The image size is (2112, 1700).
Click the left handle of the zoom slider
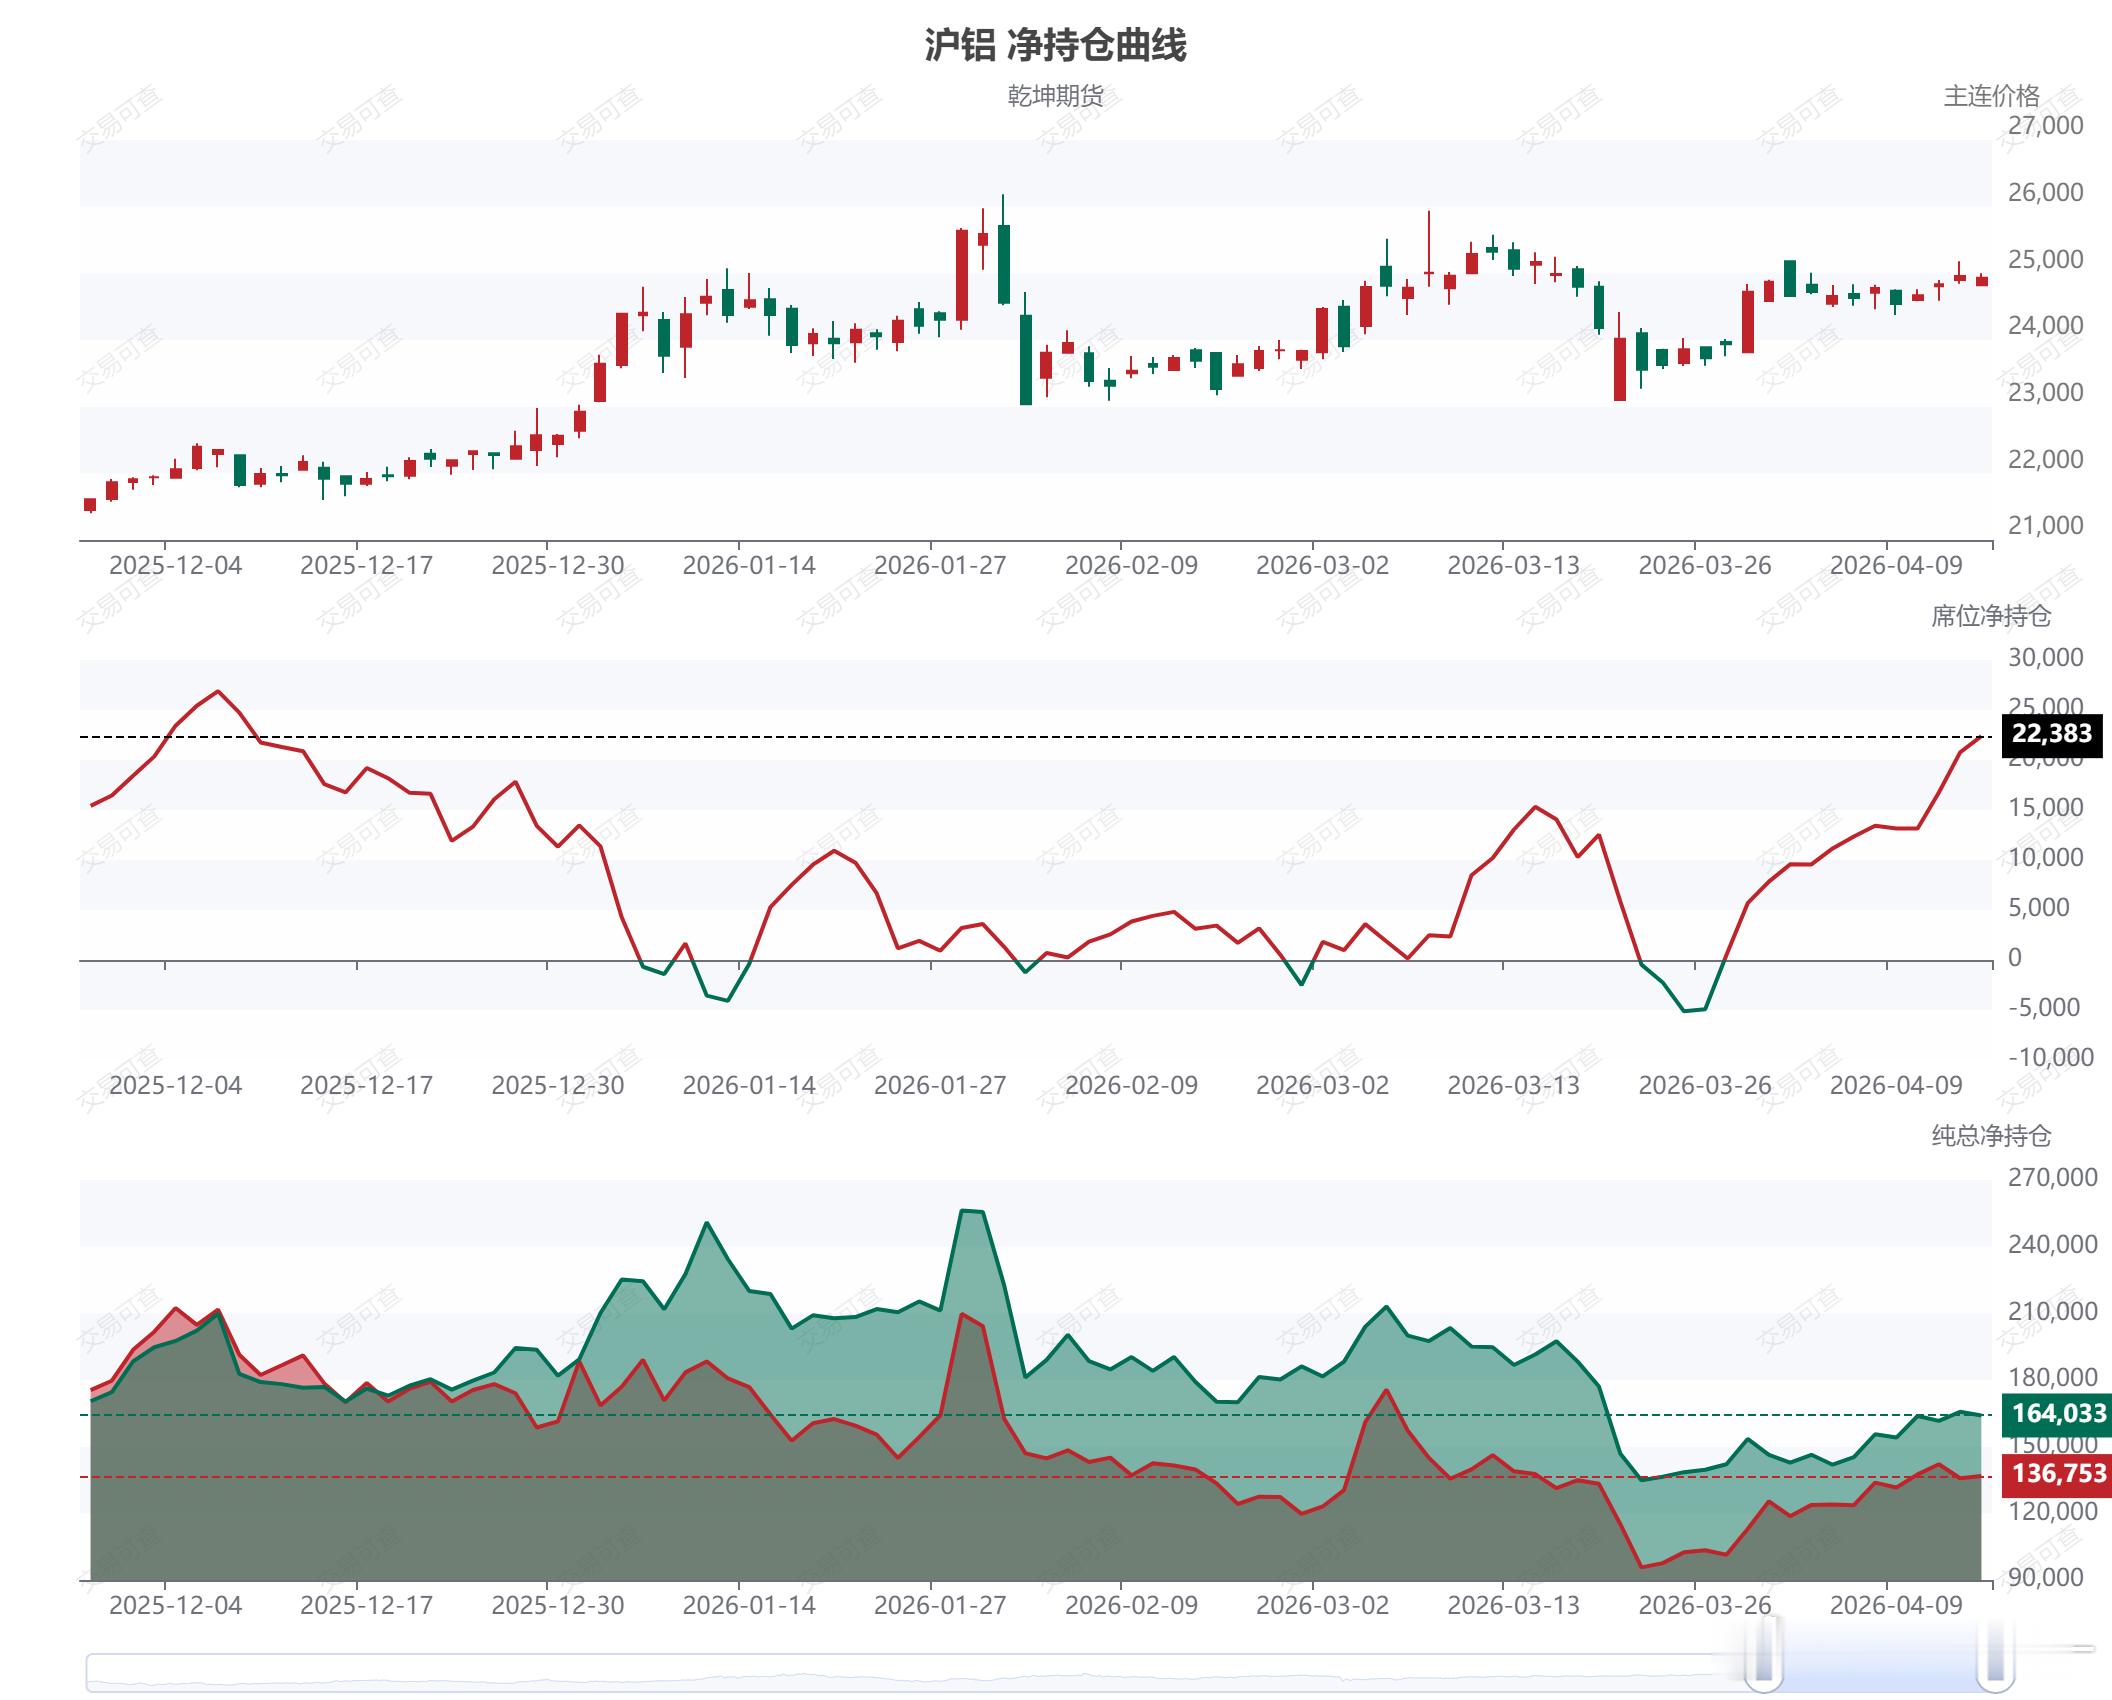point(1763,1649)
